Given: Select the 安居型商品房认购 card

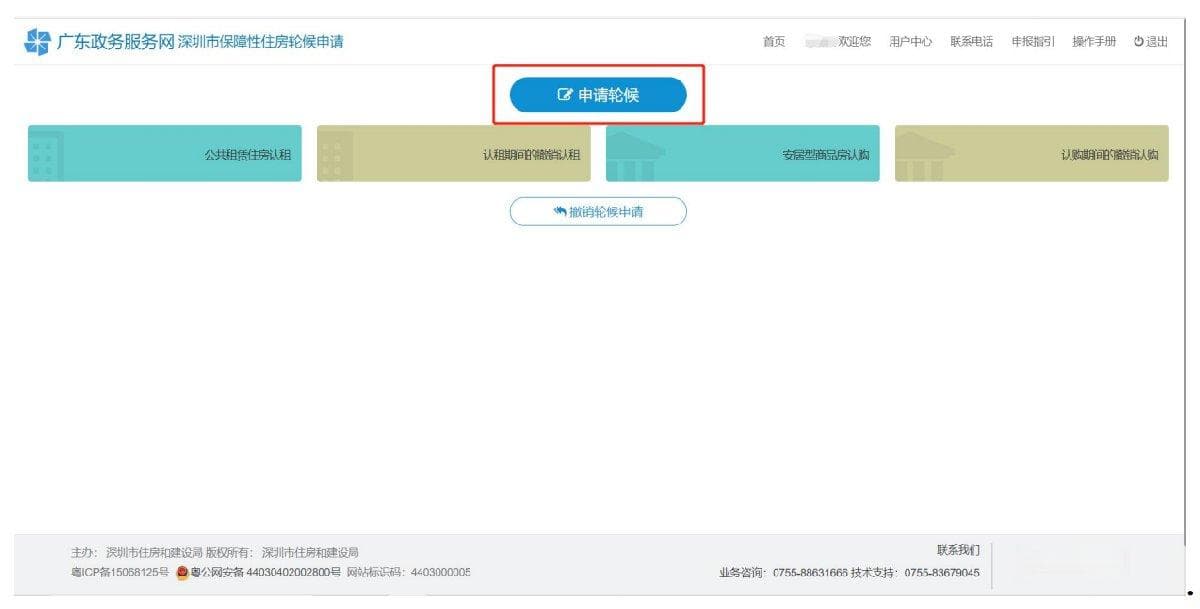Looking at the screenshot, I should click(x=743, y=153).
